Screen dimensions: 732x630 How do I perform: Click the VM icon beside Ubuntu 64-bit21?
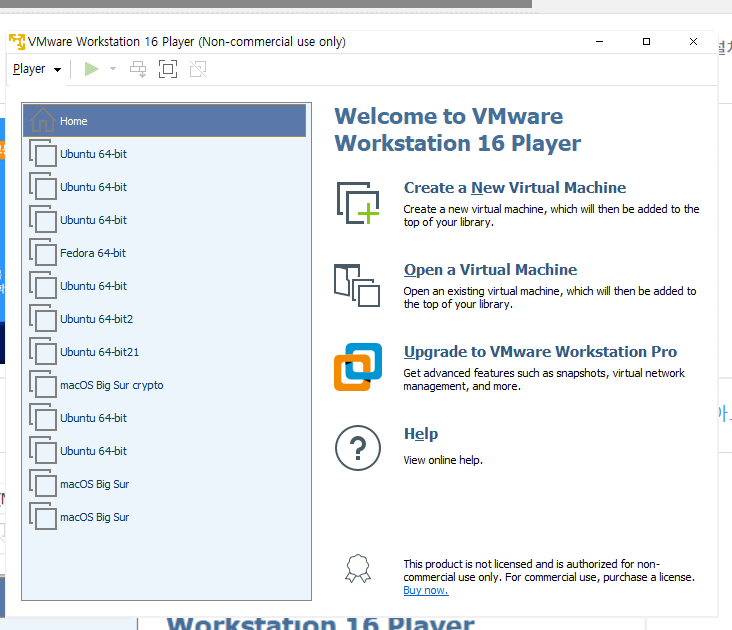43,351
